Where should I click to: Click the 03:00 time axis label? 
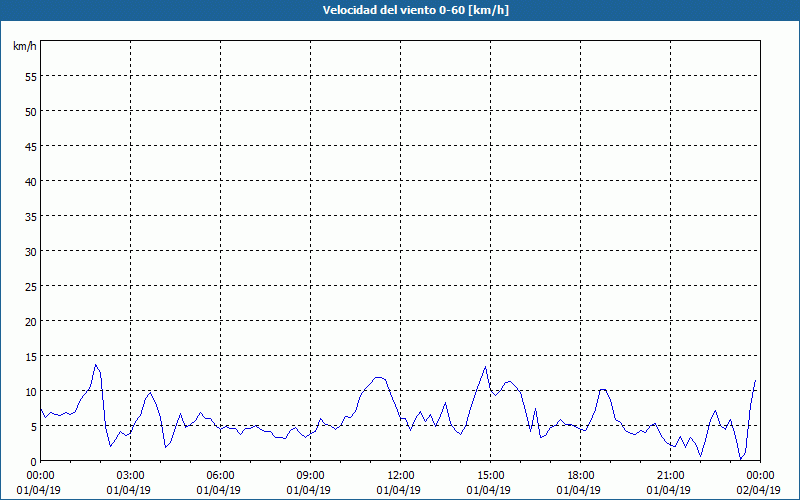[x=131, y=476]
